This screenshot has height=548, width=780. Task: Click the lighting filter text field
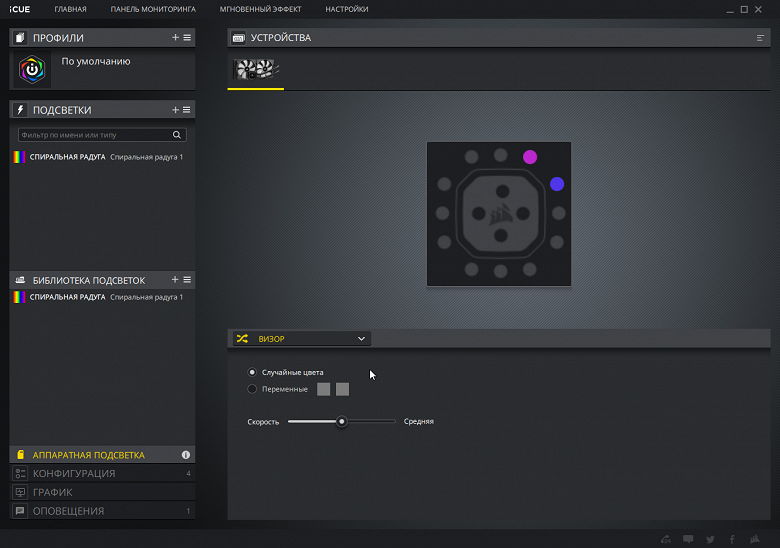pos(95,135)
